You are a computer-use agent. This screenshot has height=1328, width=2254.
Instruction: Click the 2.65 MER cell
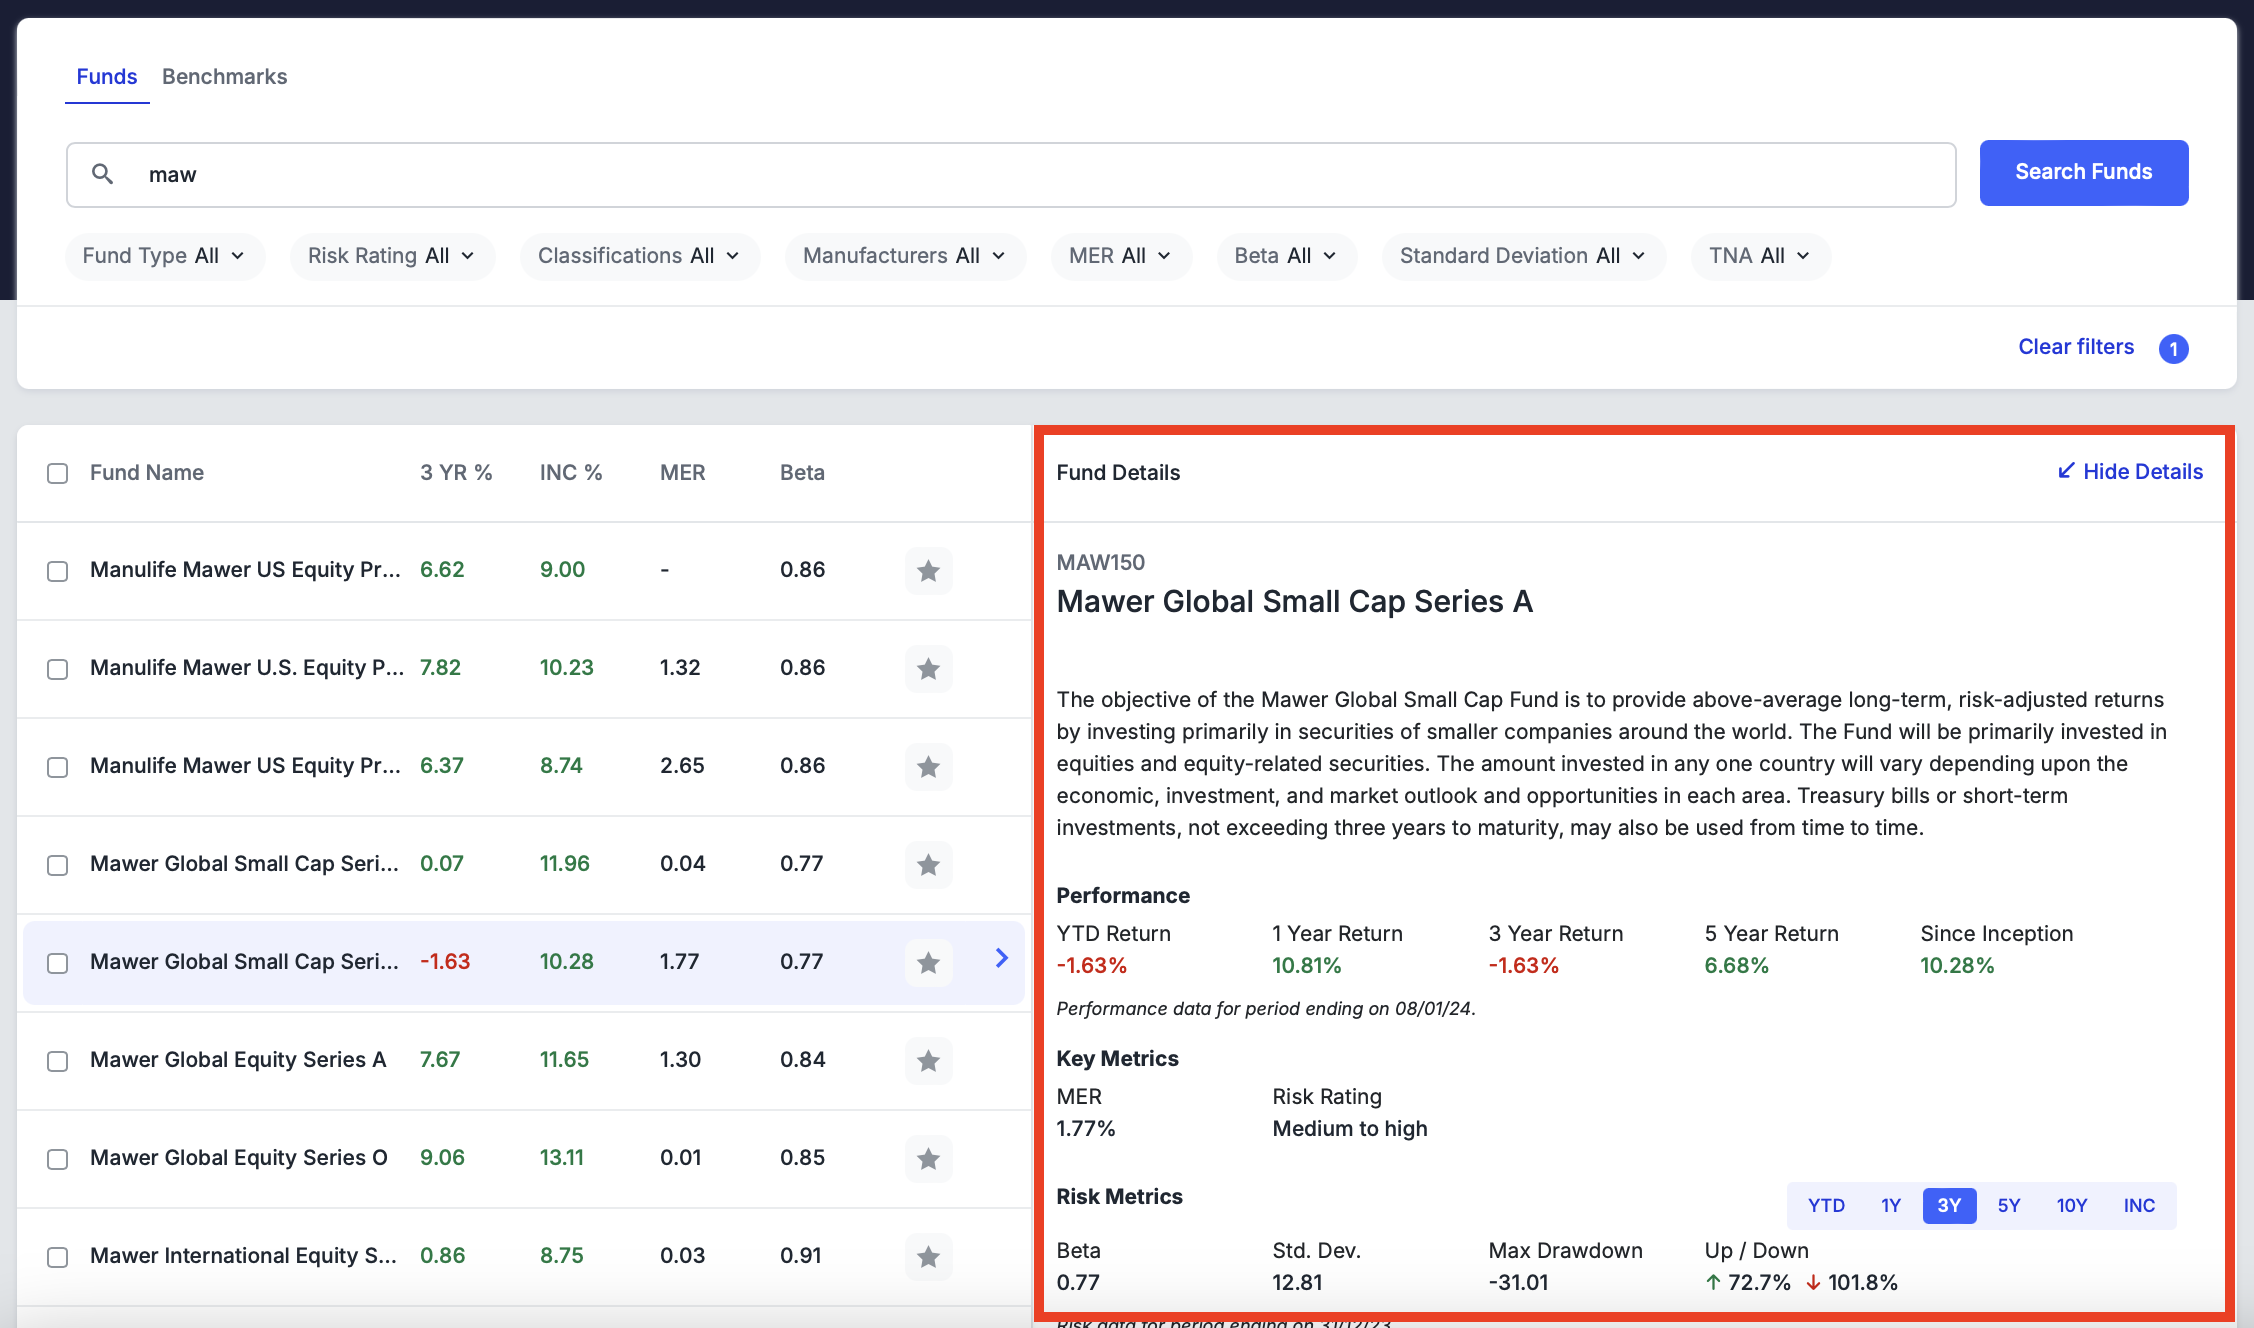pos(682,766)
